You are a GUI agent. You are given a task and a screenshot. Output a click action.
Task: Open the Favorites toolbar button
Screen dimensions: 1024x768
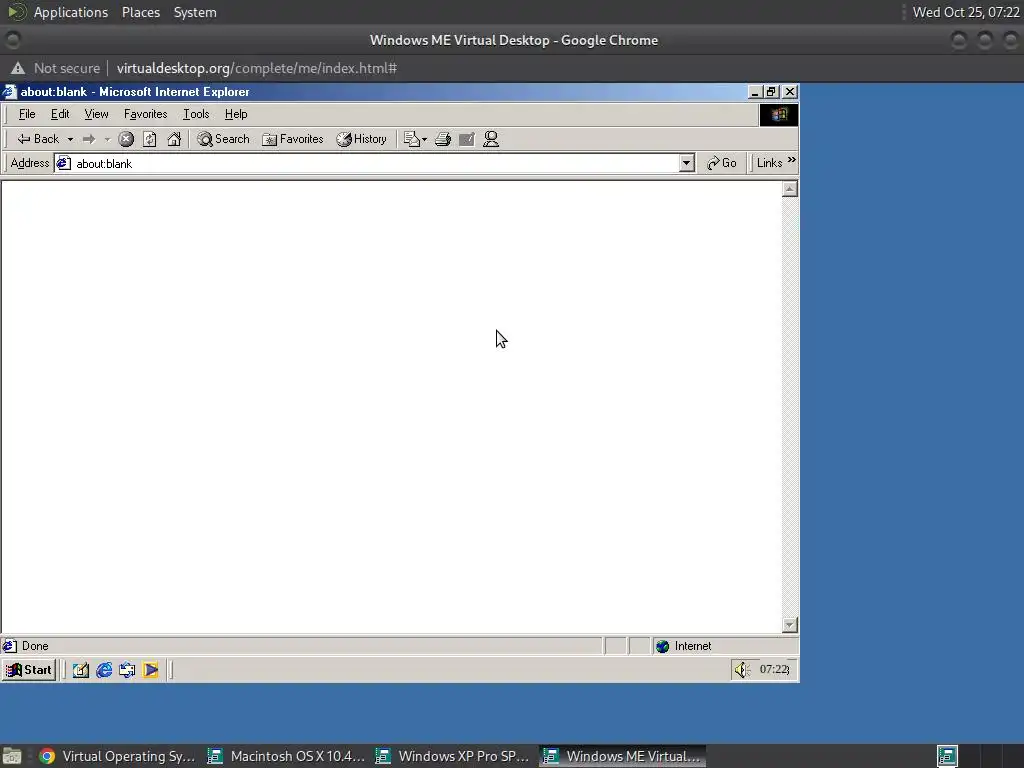(293, 139)
